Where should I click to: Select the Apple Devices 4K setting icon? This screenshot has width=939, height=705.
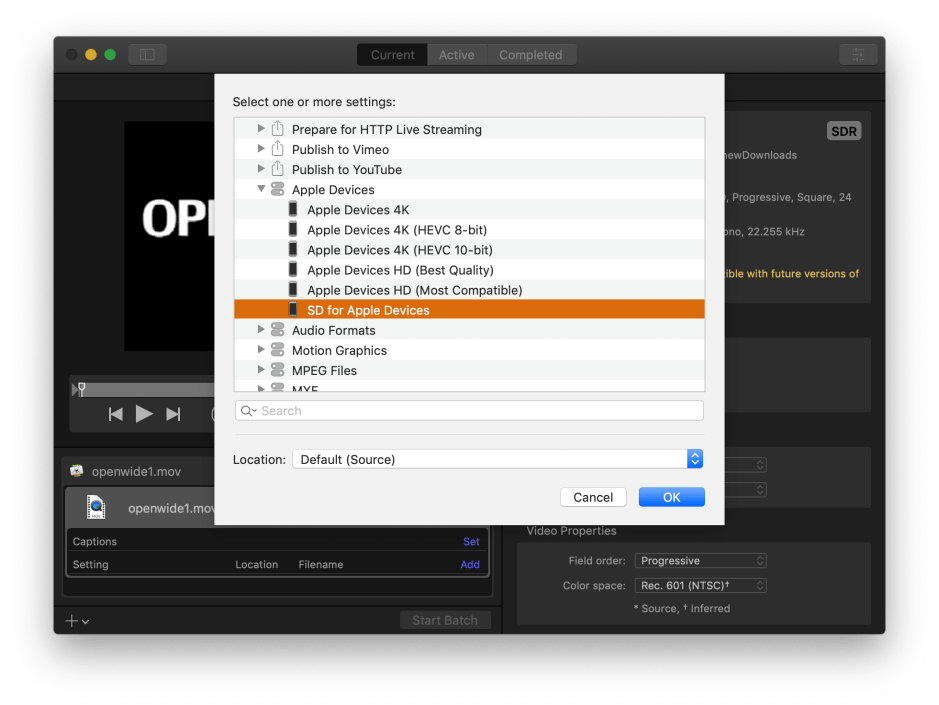coord(293,209)
